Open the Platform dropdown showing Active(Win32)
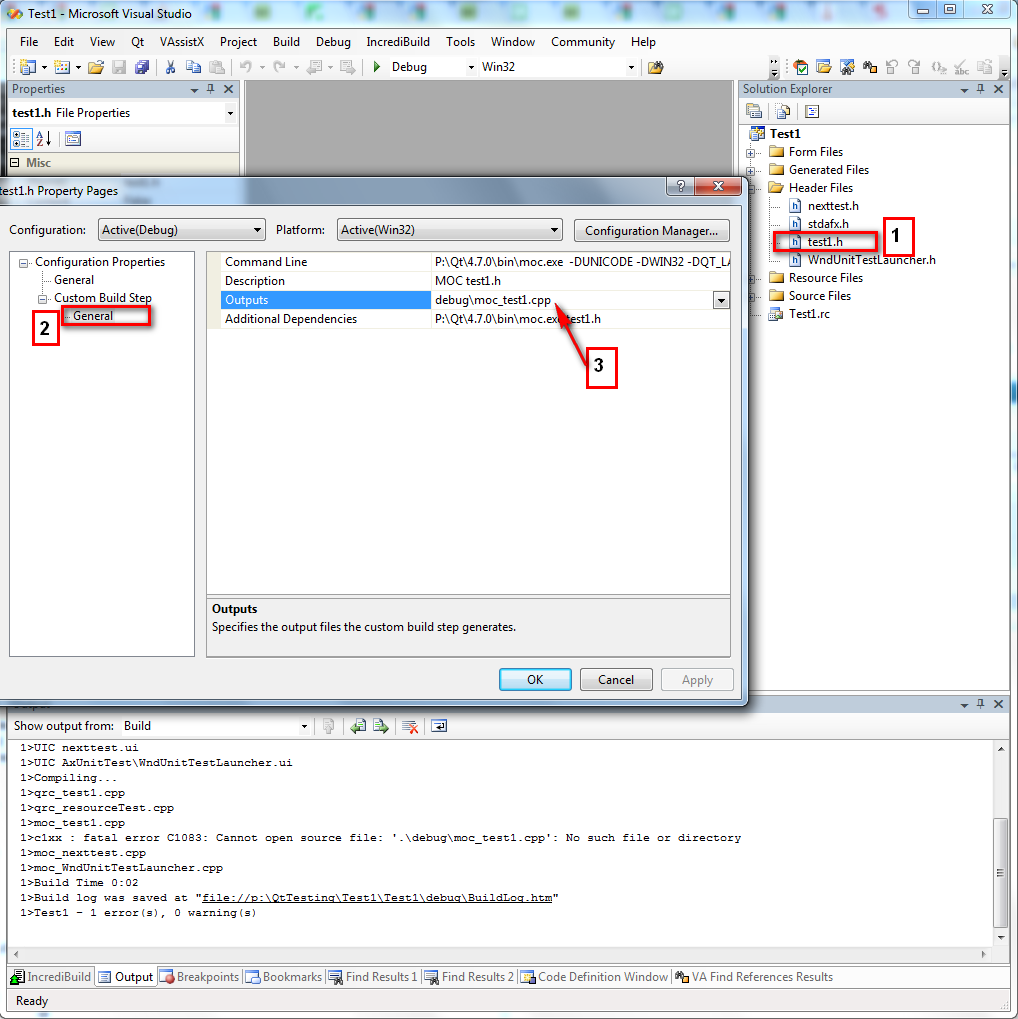1018x1019 pixels. pyautogui.click(x=449, y=230)
